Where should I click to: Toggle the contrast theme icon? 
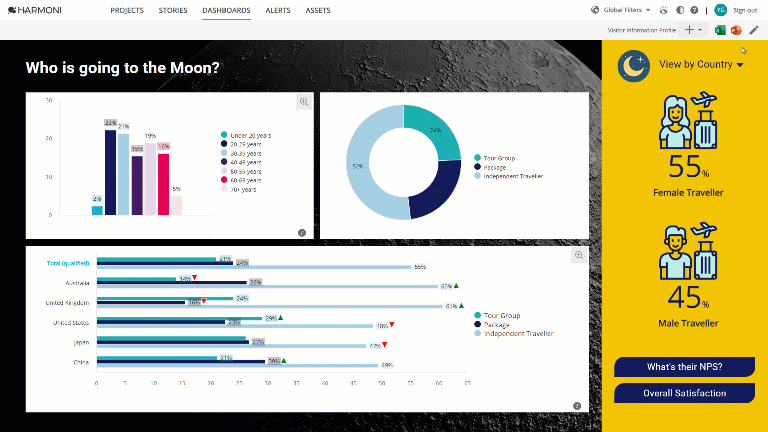tap(680, 10)
